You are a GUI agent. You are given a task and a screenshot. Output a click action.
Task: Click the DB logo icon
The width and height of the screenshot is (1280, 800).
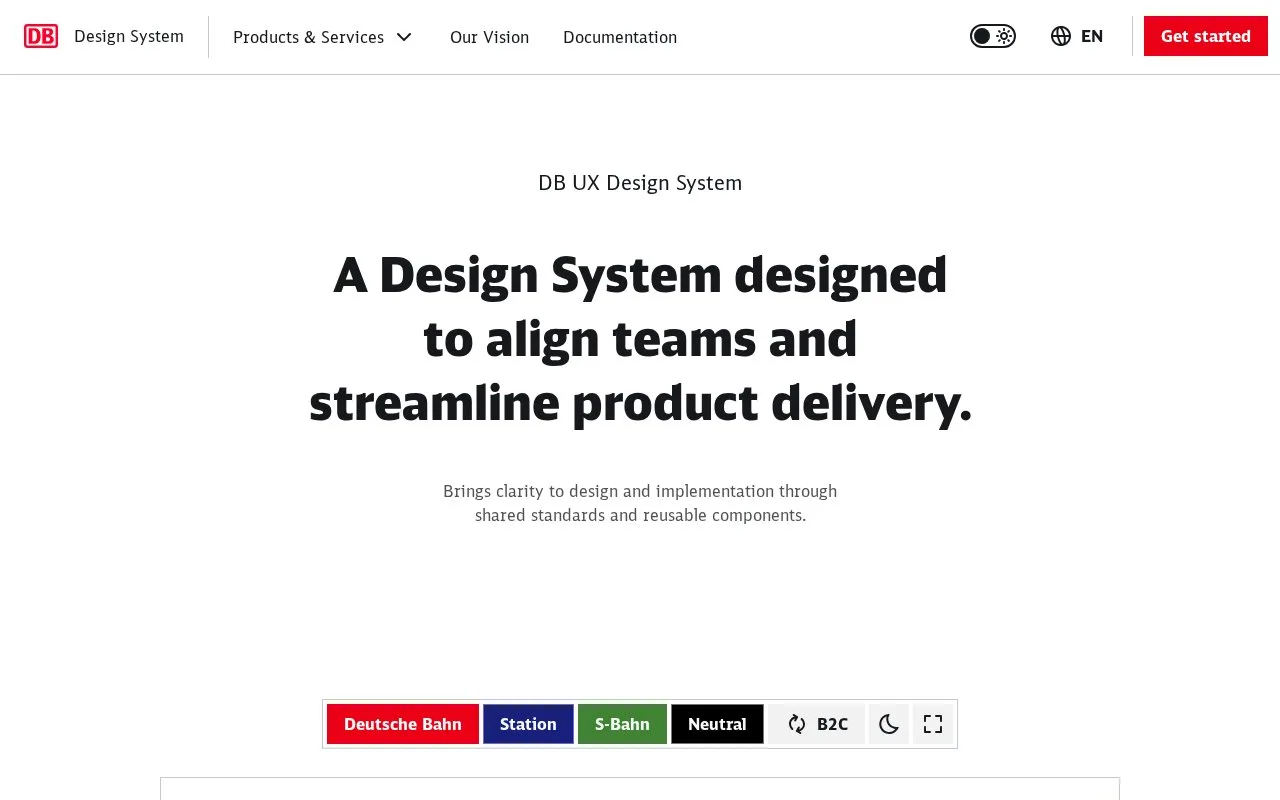pyautogui.click(x=41, y=37)
